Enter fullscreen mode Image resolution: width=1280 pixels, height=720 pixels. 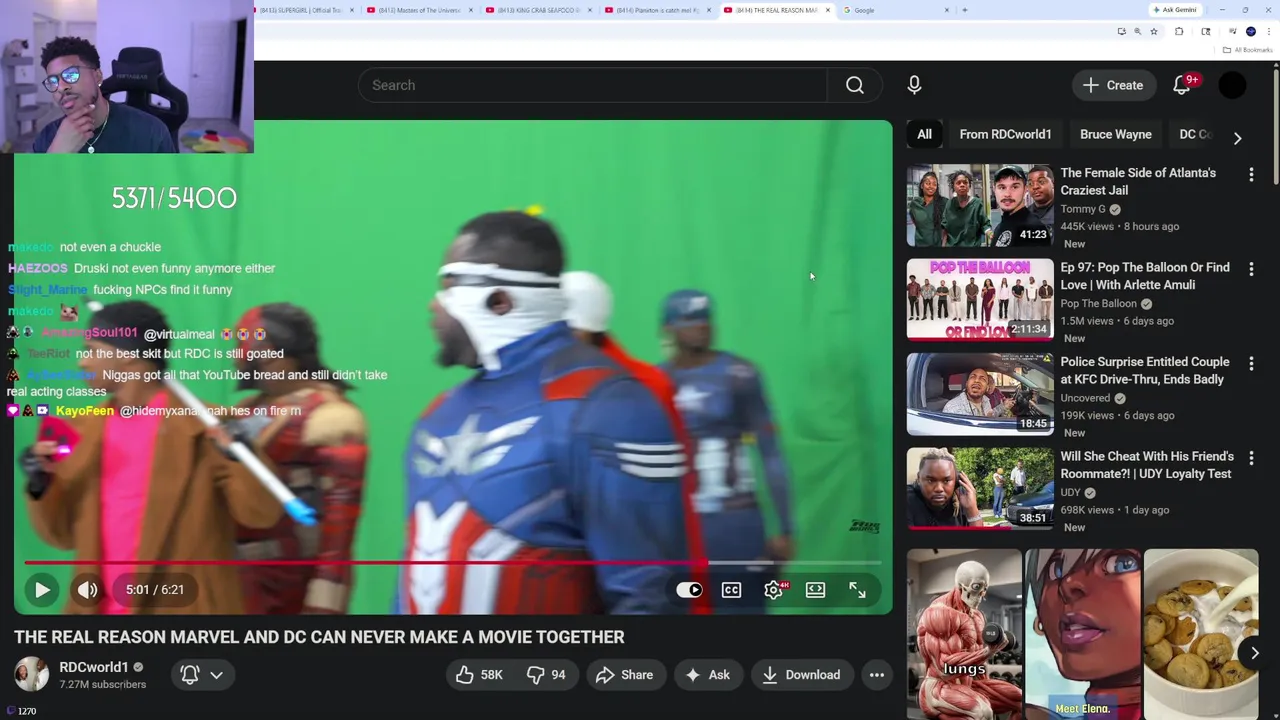(x=858, y=590)
